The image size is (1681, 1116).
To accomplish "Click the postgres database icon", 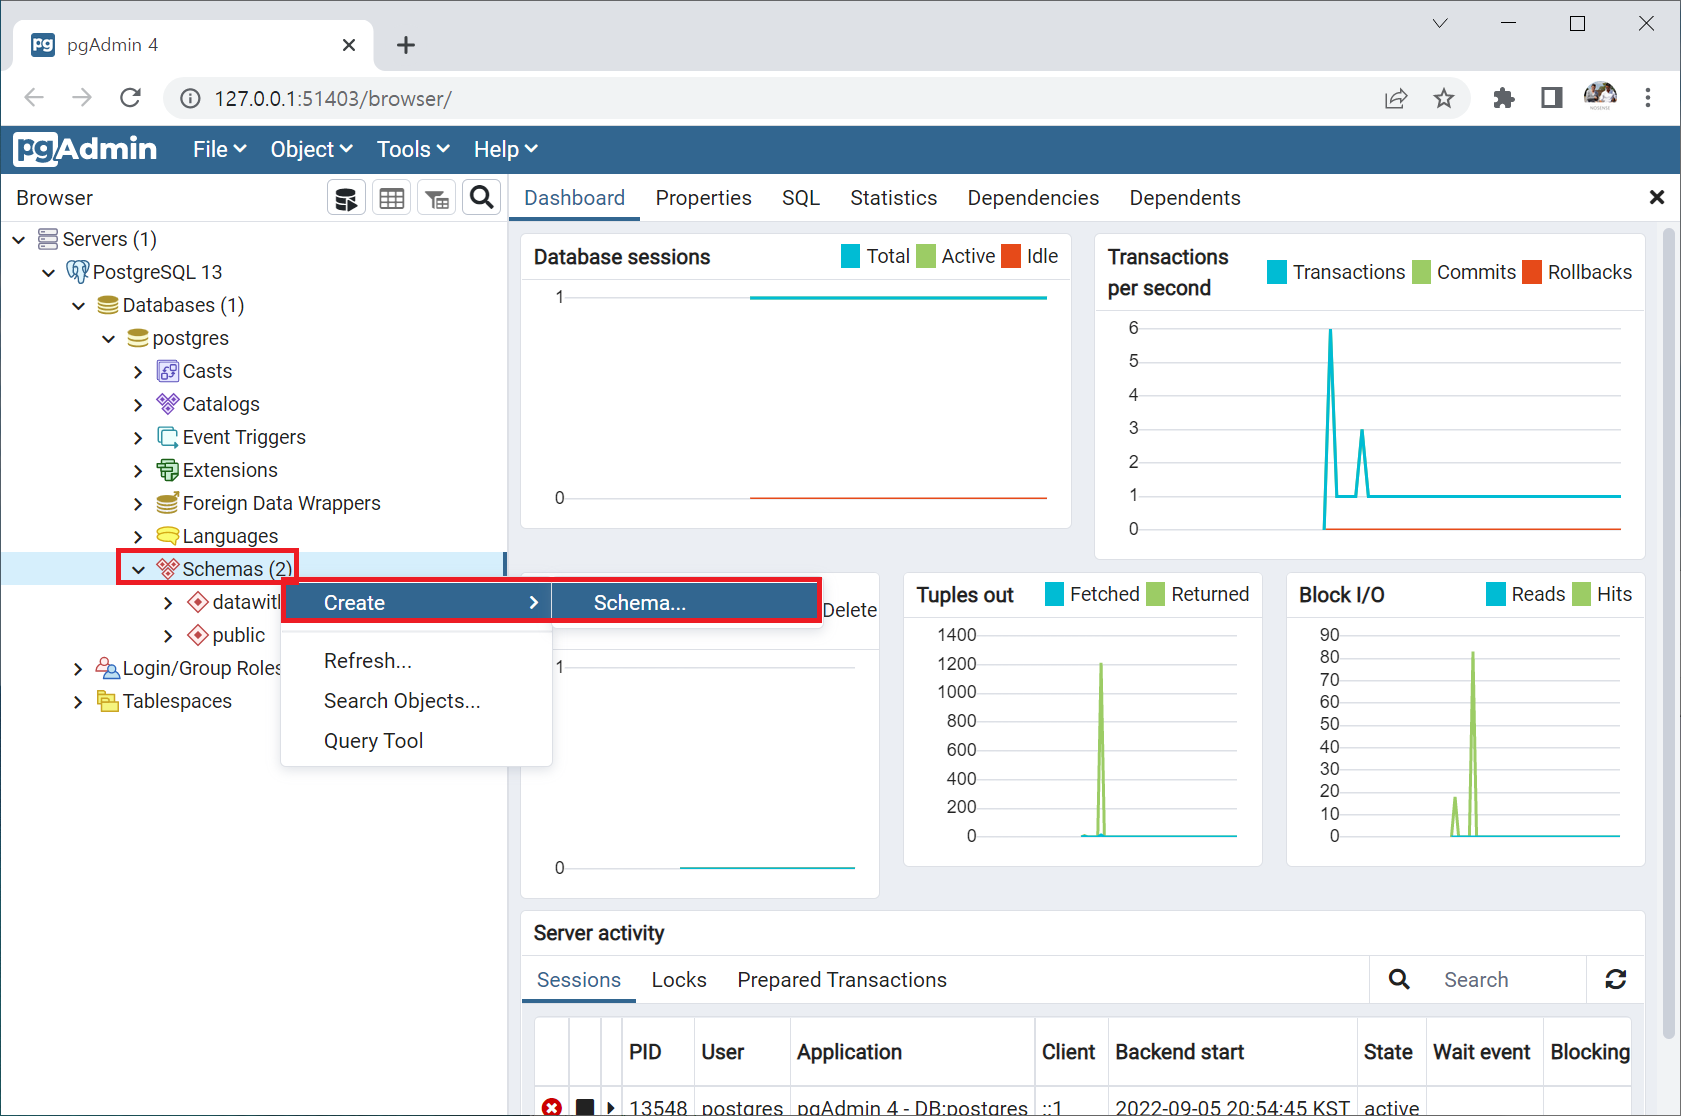I will point(138,338).
